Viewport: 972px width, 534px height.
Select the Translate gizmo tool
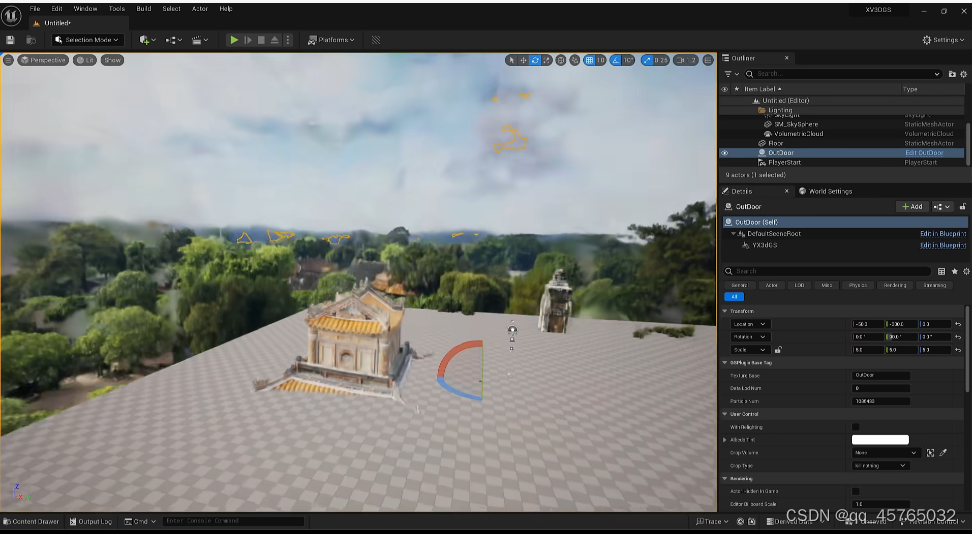click(x=523, y=60)
